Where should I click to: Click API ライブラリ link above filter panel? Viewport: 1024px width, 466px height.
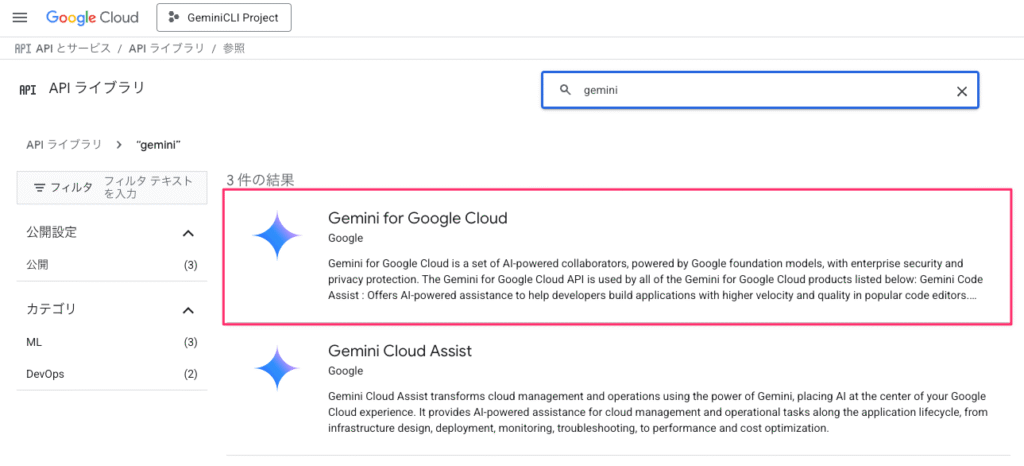click(64, 144)
